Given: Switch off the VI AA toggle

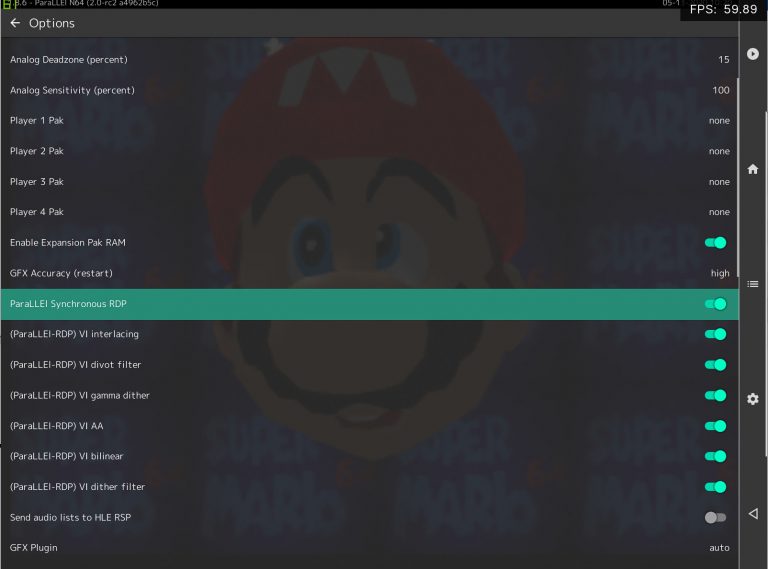Looking at the screenshot, I should click(x=715, y=426).
